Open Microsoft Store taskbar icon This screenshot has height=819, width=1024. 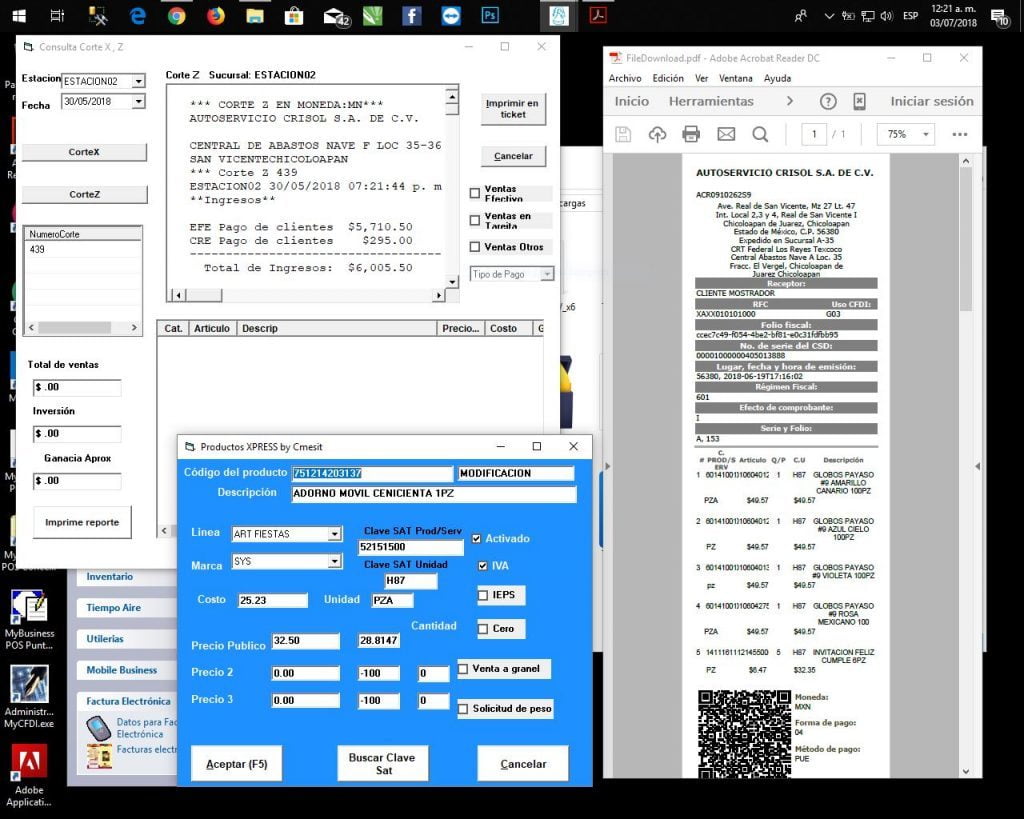(294, 16)
